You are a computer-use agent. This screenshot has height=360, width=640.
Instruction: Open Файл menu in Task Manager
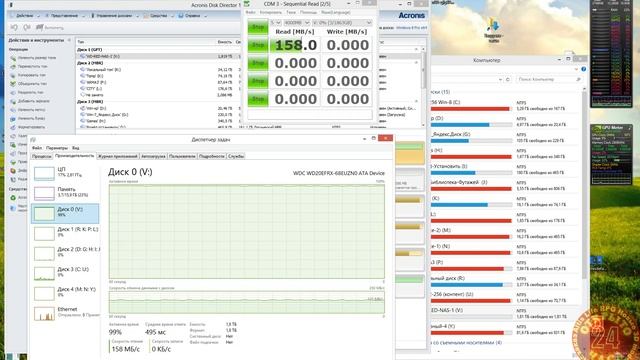[x=37, y=148]
